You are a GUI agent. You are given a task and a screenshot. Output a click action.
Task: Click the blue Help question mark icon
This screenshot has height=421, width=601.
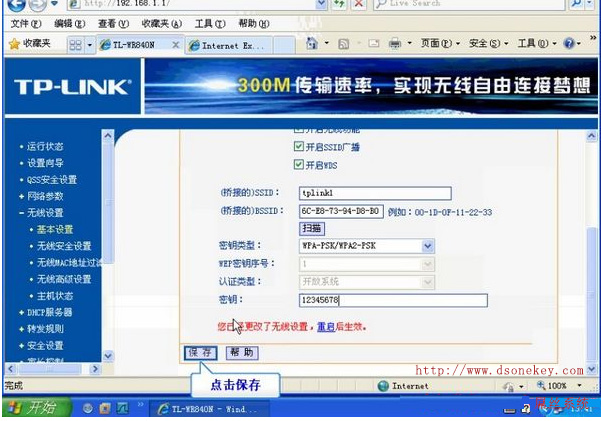(x=570, y=43)
